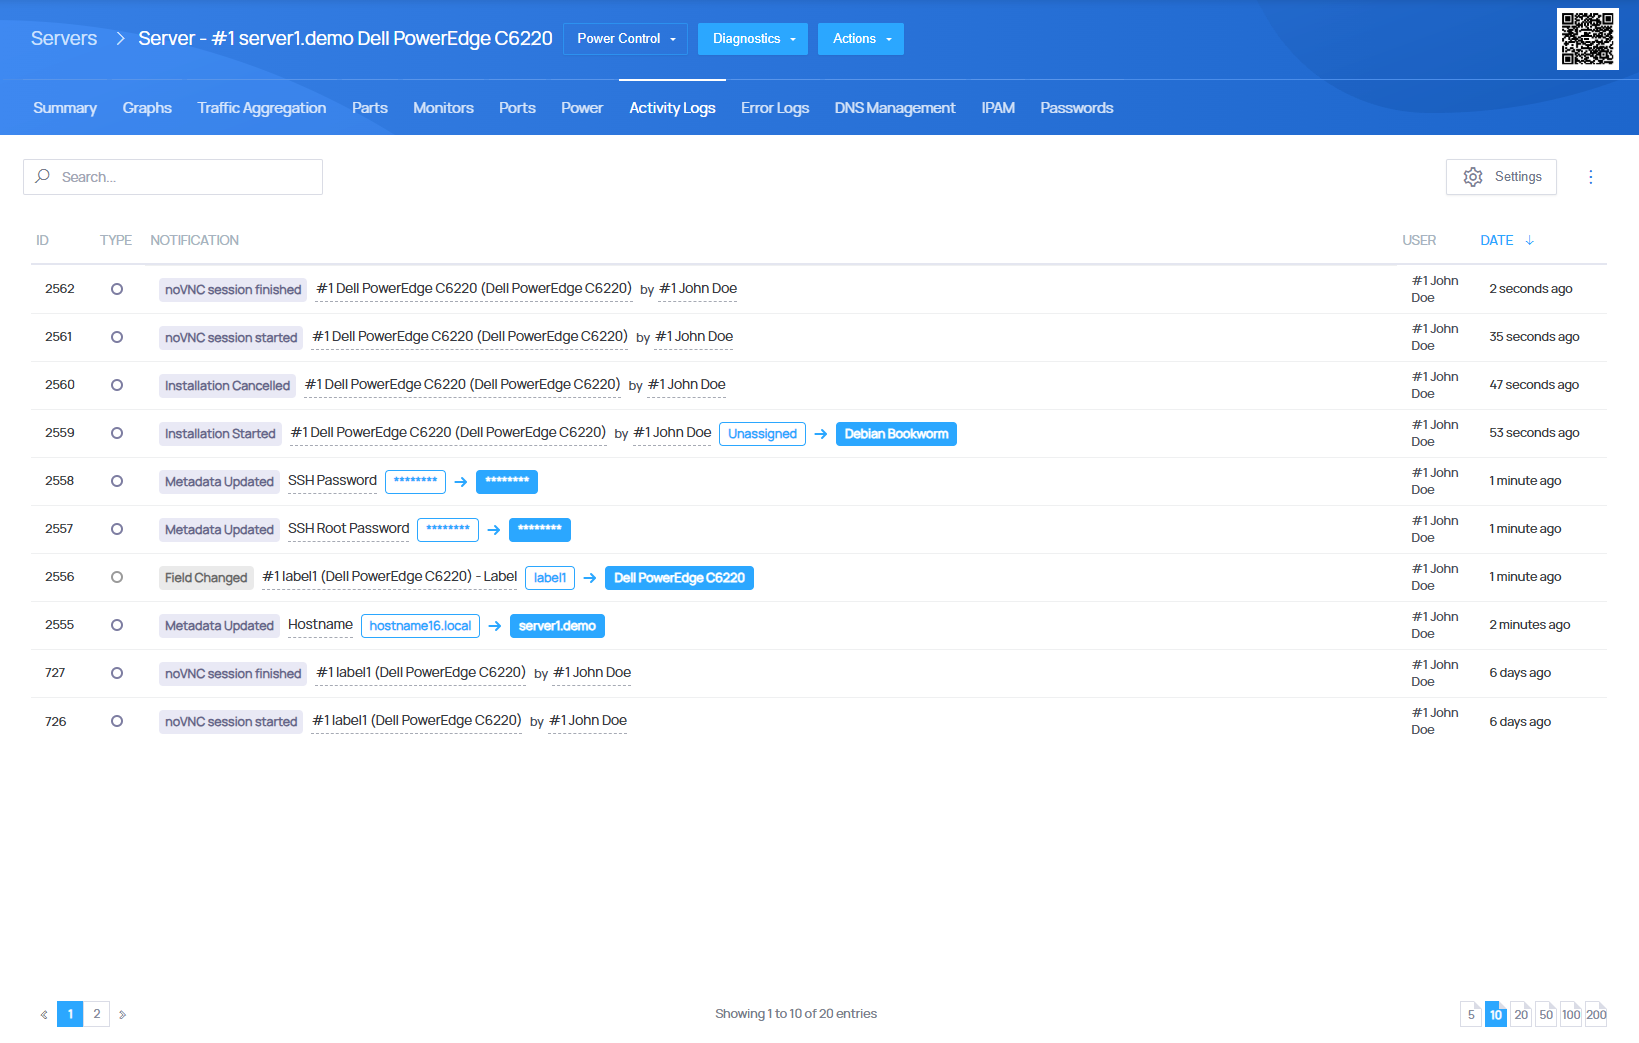Click the type circle icon for log 2562
Screen dimensions: 1639x1043
point(117,289)
